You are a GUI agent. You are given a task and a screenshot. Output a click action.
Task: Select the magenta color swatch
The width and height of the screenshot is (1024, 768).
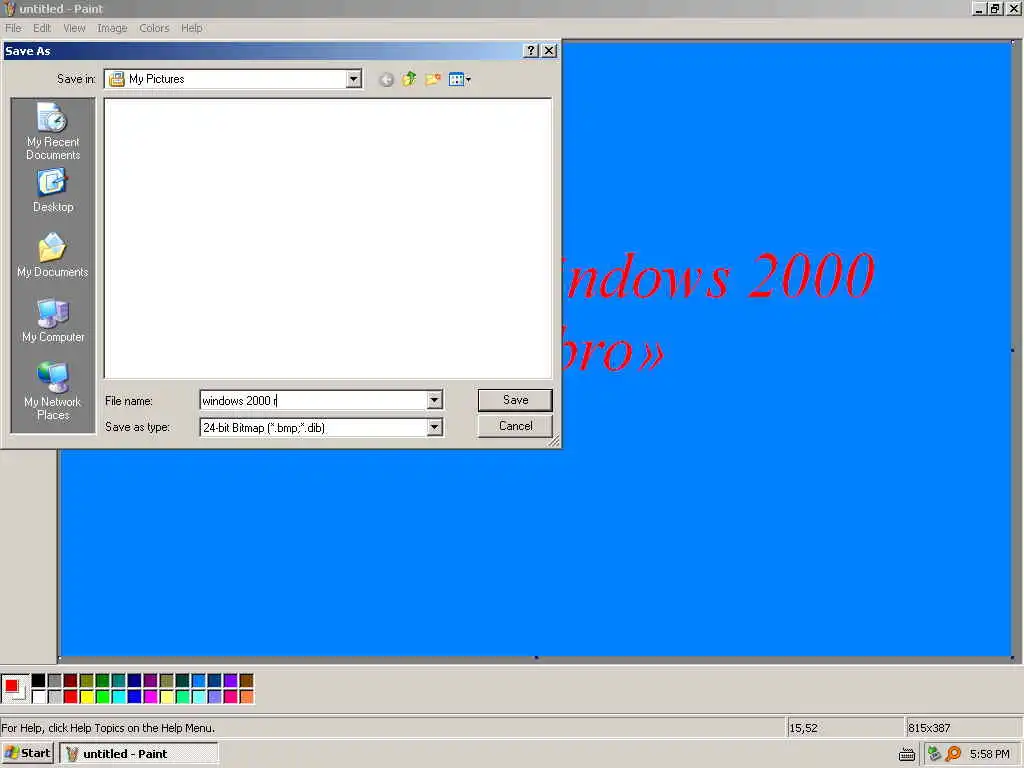click(151, 697)
